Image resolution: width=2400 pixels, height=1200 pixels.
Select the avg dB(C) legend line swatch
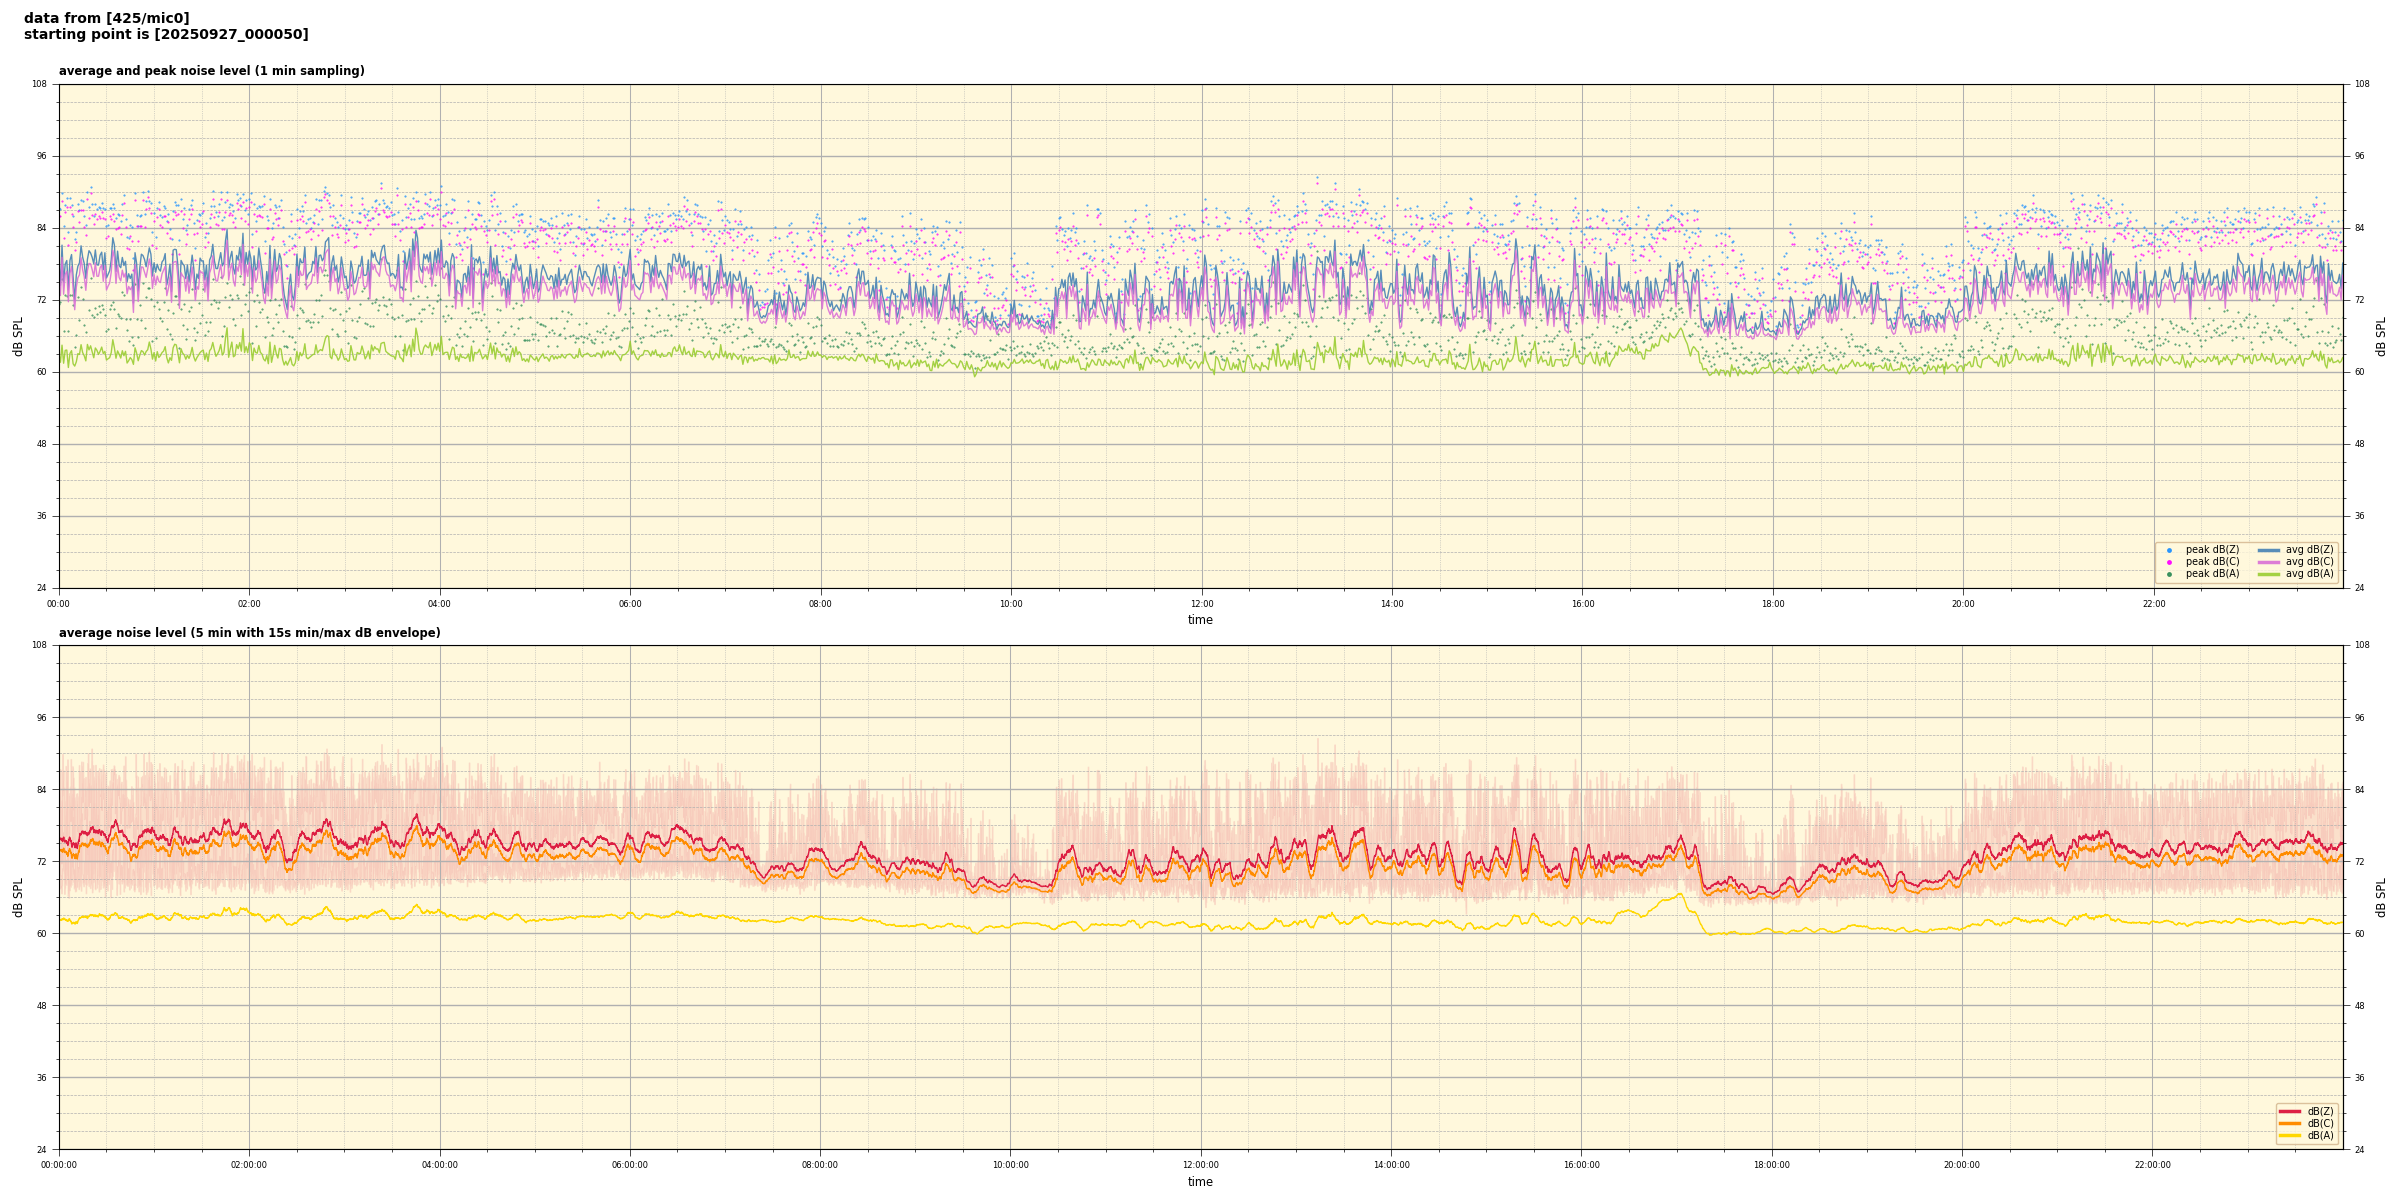tap(2269, 562)
